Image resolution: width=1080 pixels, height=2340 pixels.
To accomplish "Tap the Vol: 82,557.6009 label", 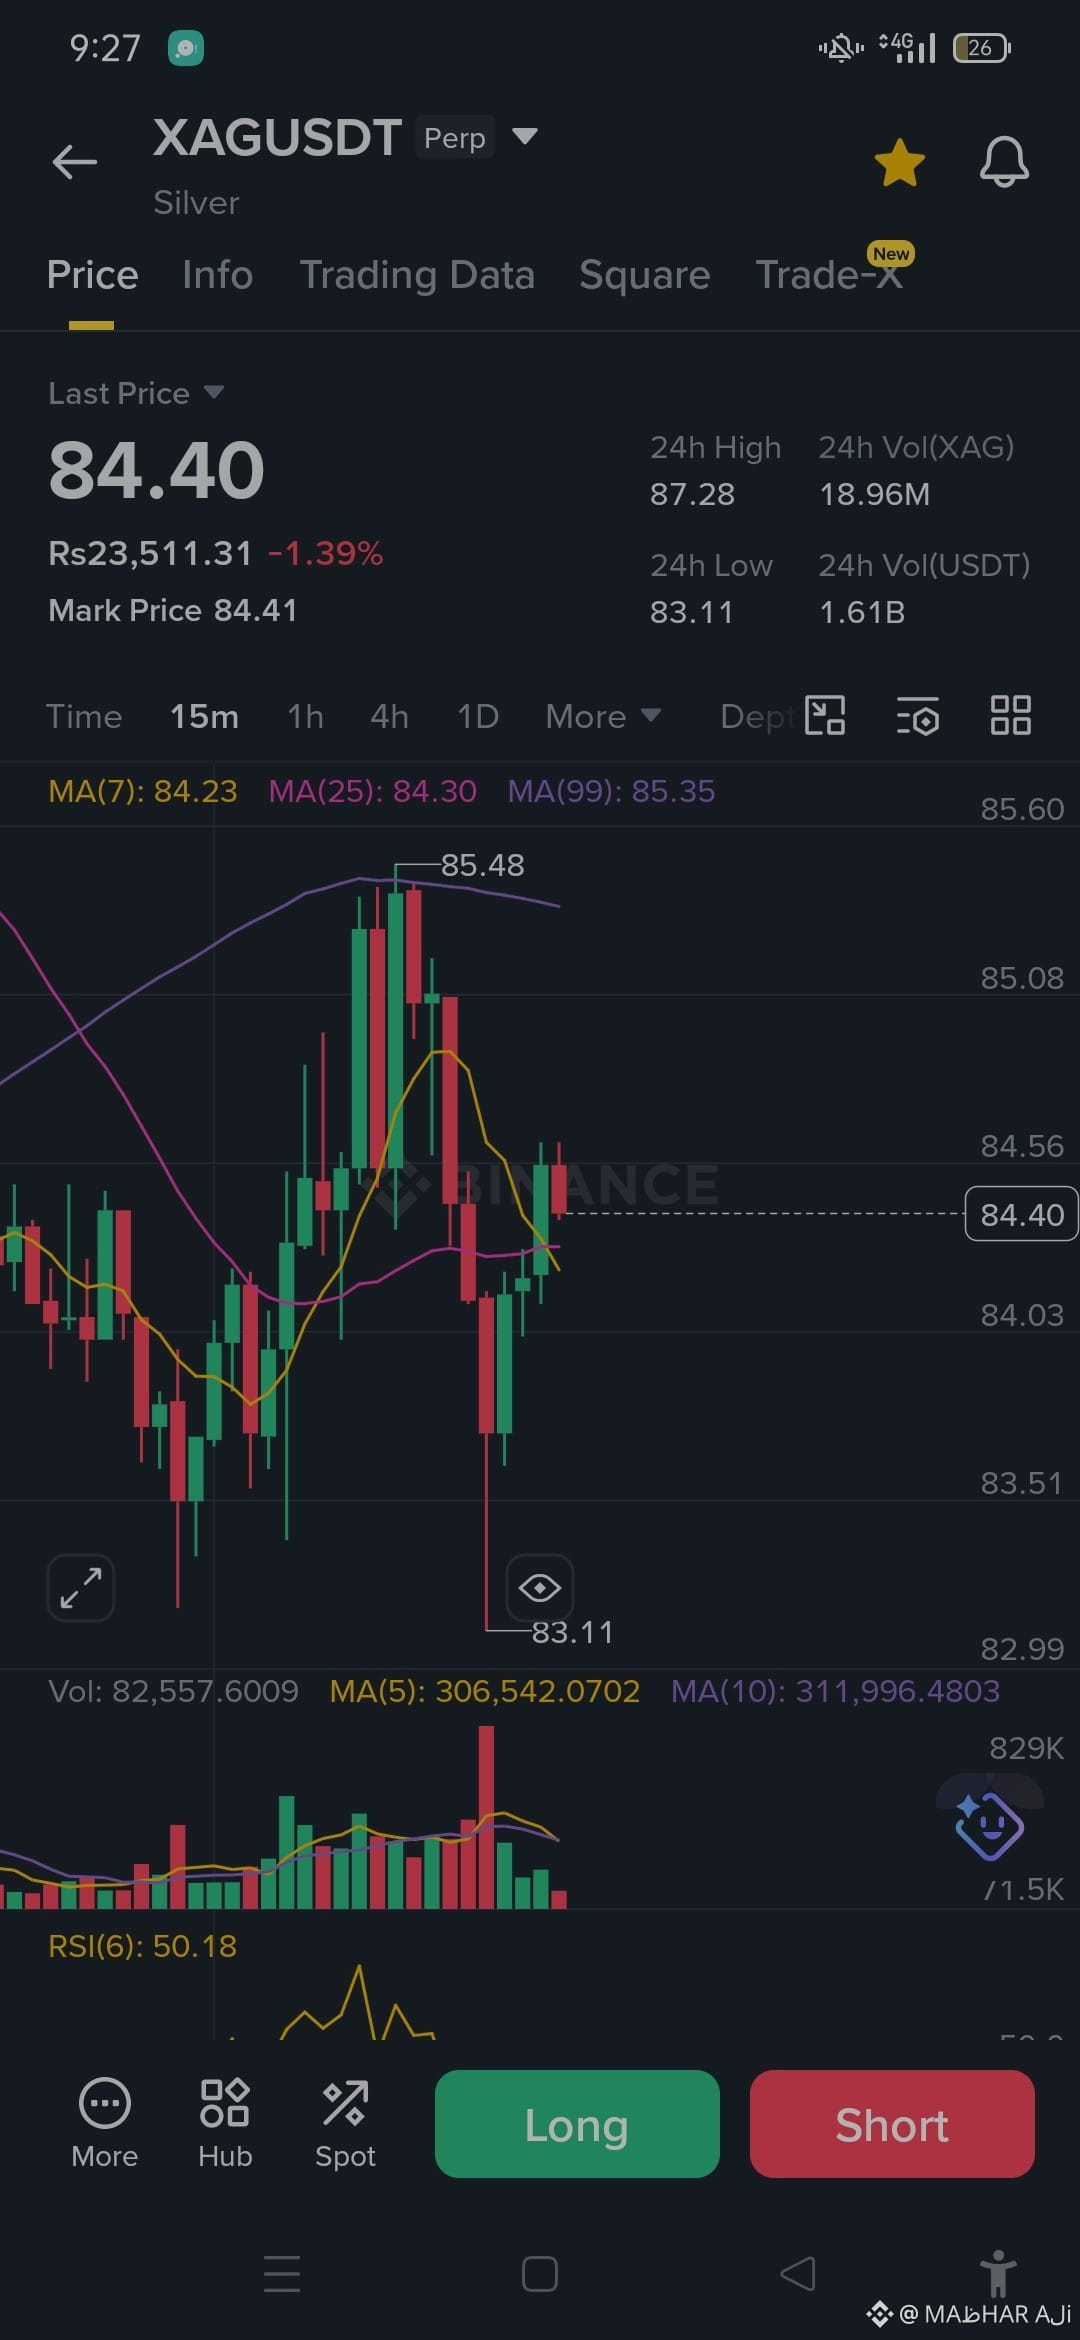I will pos(173,1691).
